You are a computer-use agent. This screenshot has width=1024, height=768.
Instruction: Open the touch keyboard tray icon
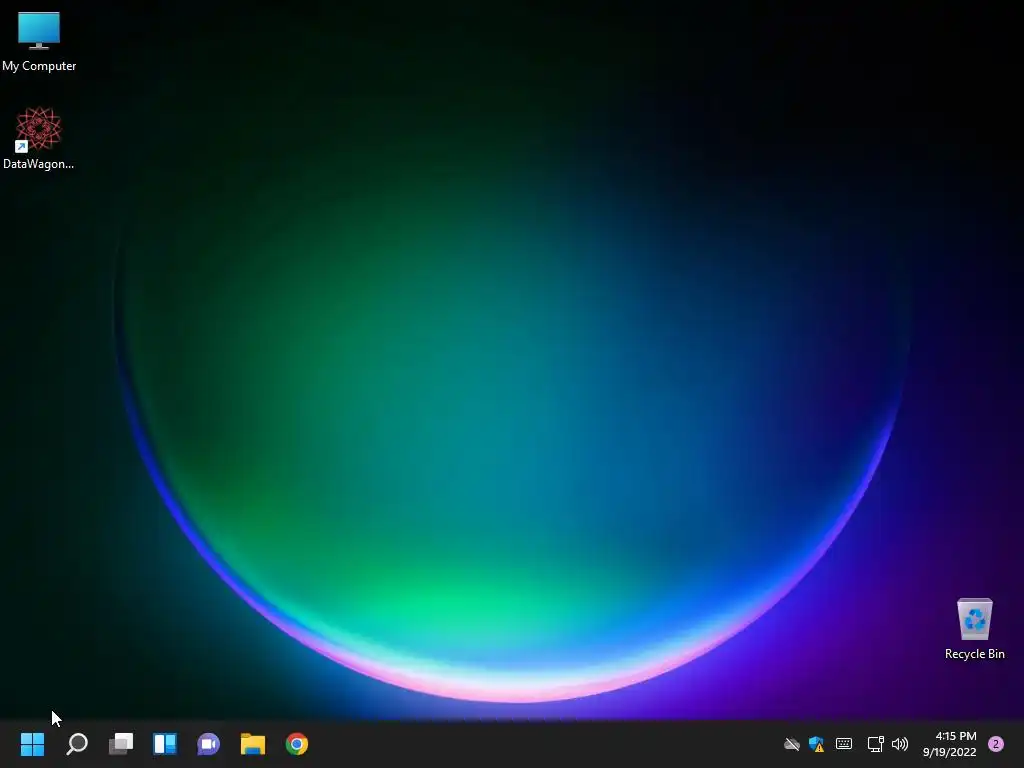coord(844,744)
